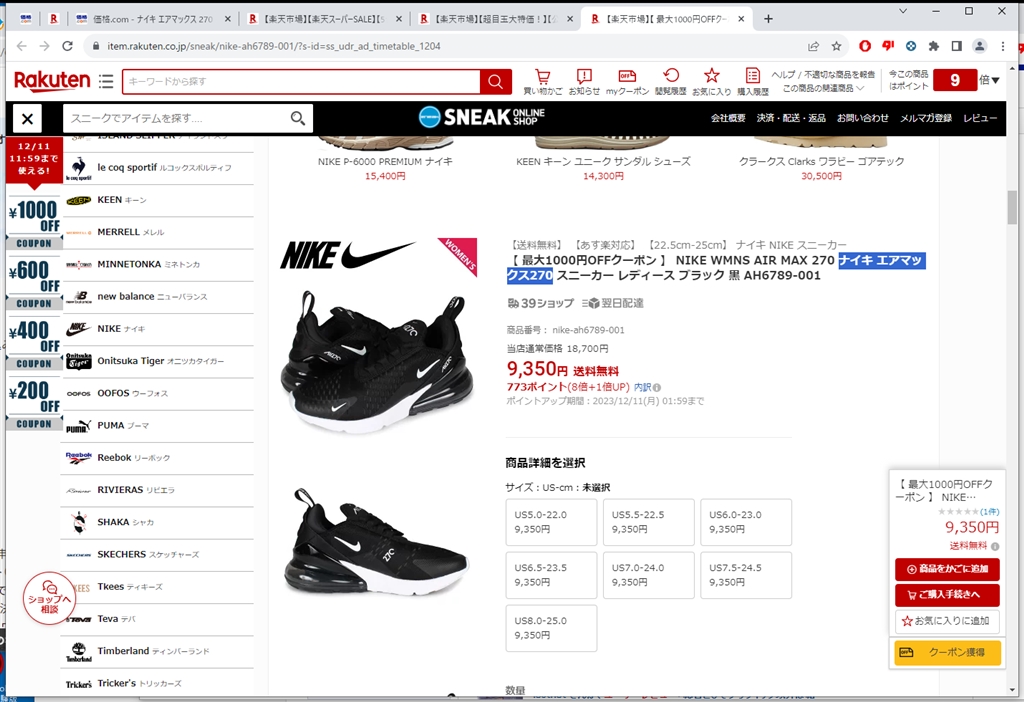The image size is (1024, 702).
Task: Select size US6.5-23.5
Action: tap(551, 575)
